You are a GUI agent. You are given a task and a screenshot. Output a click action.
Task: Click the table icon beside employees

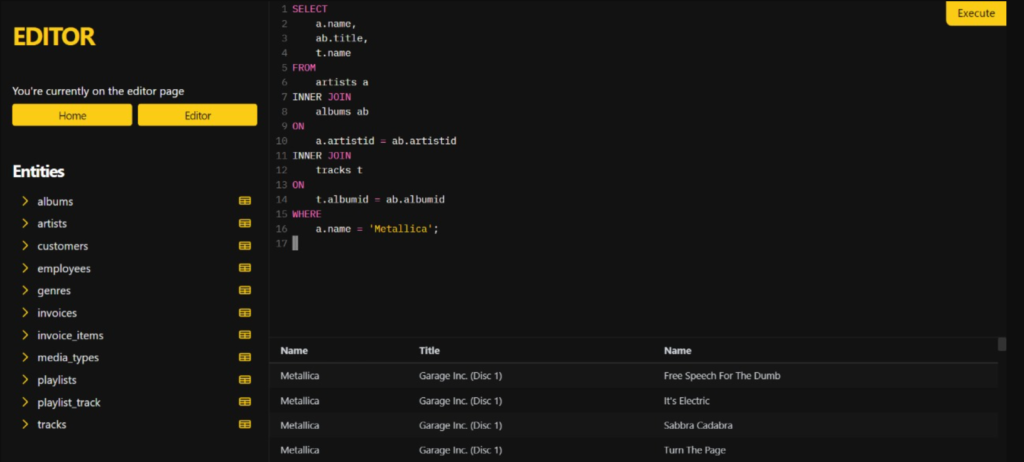pyautogui.click(x=245, y=268)
